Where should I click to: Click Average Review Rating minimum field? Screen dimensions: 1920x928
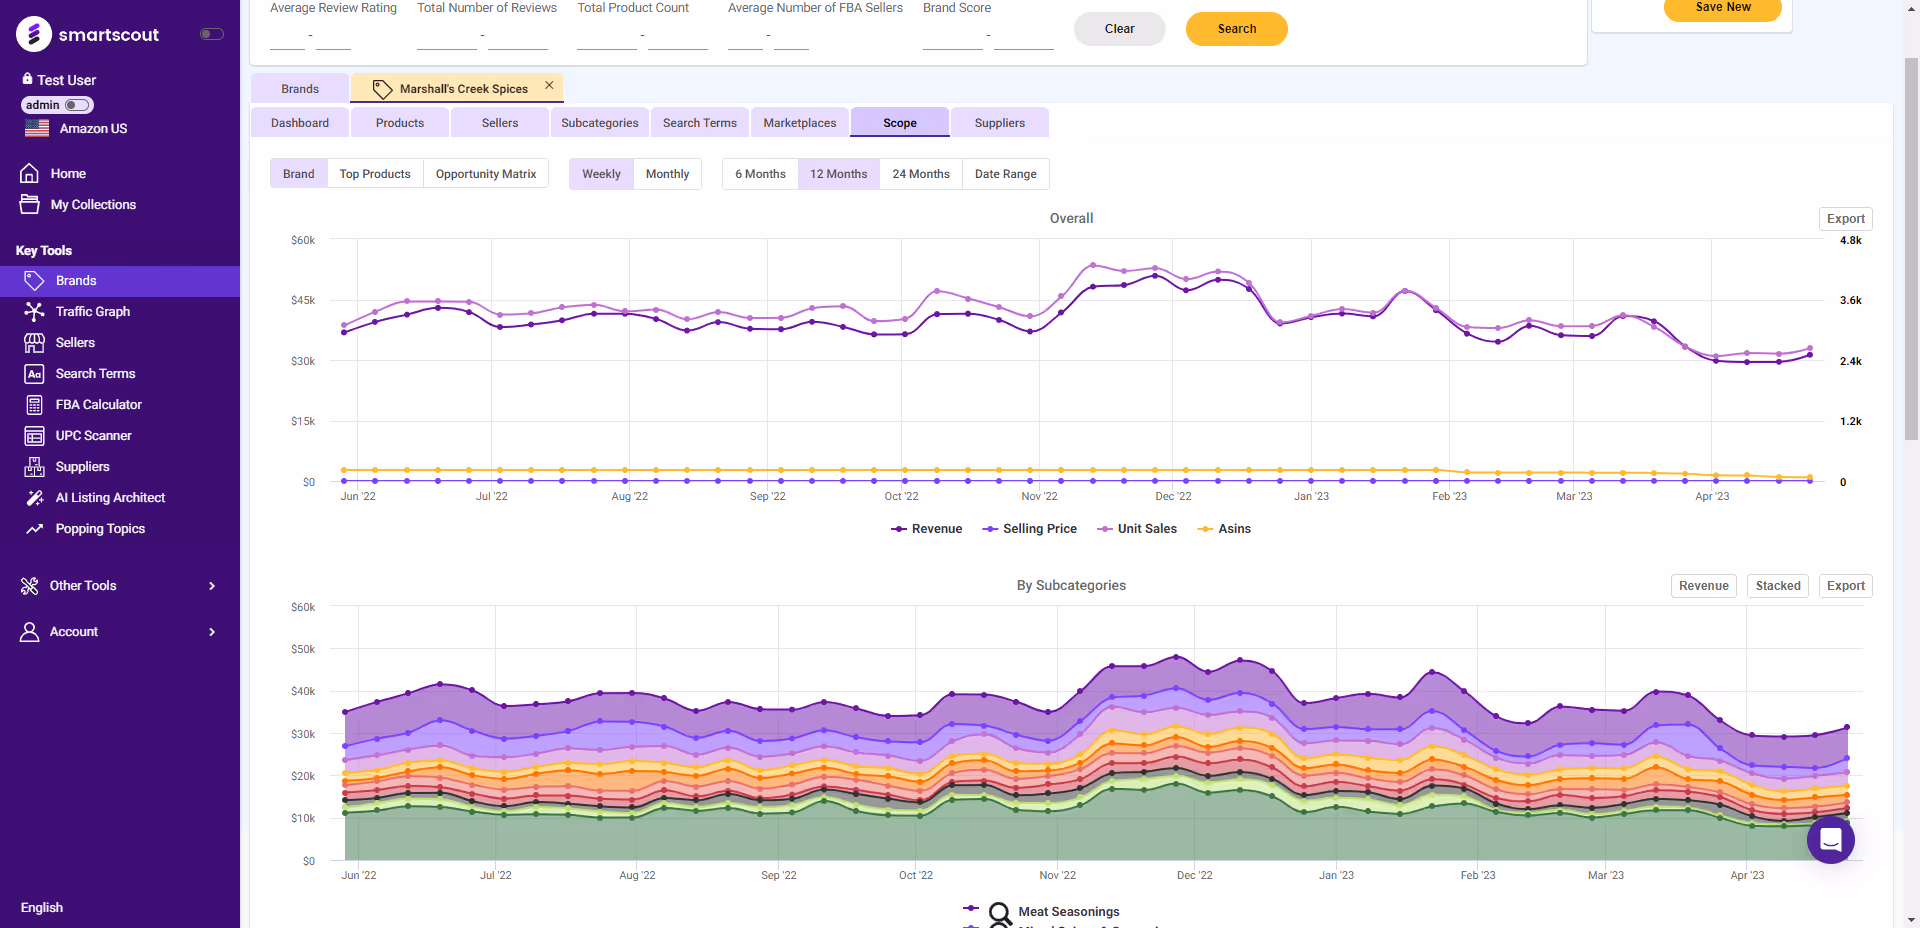[288, 38]
